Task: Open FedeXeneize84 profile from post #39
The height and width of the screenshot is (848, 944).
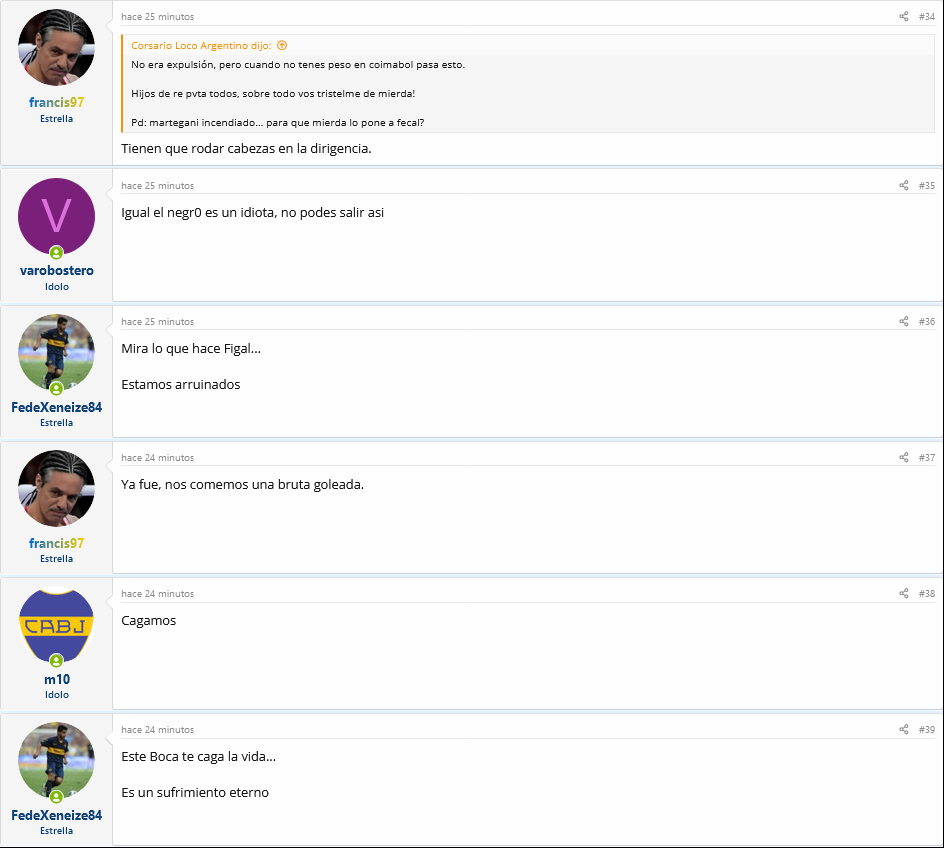Action: 57,816
